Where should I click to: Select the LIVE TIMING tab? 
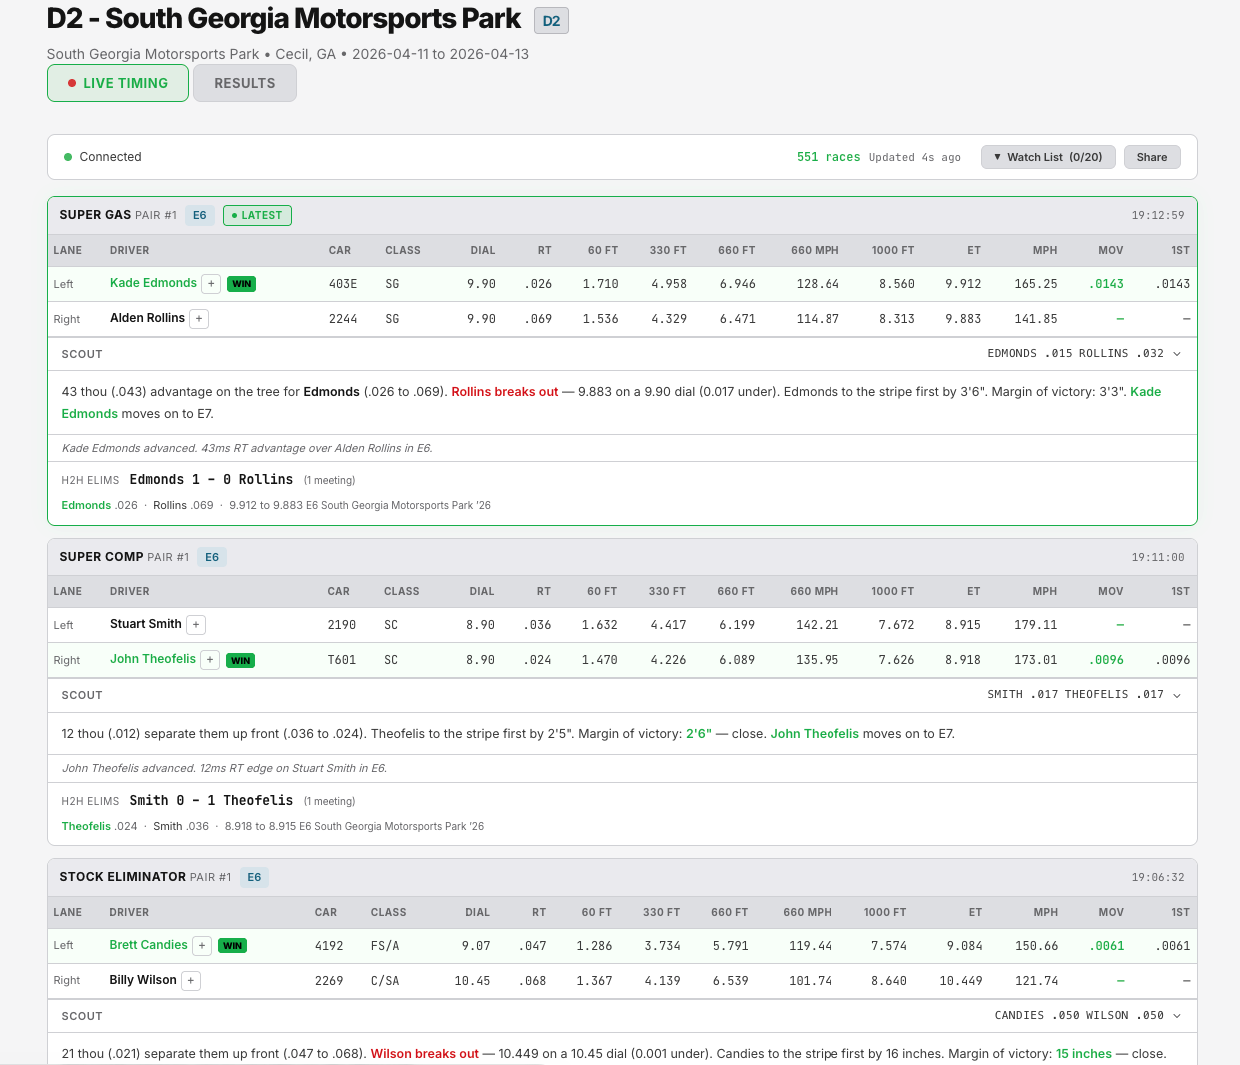(x=117, y=83)
